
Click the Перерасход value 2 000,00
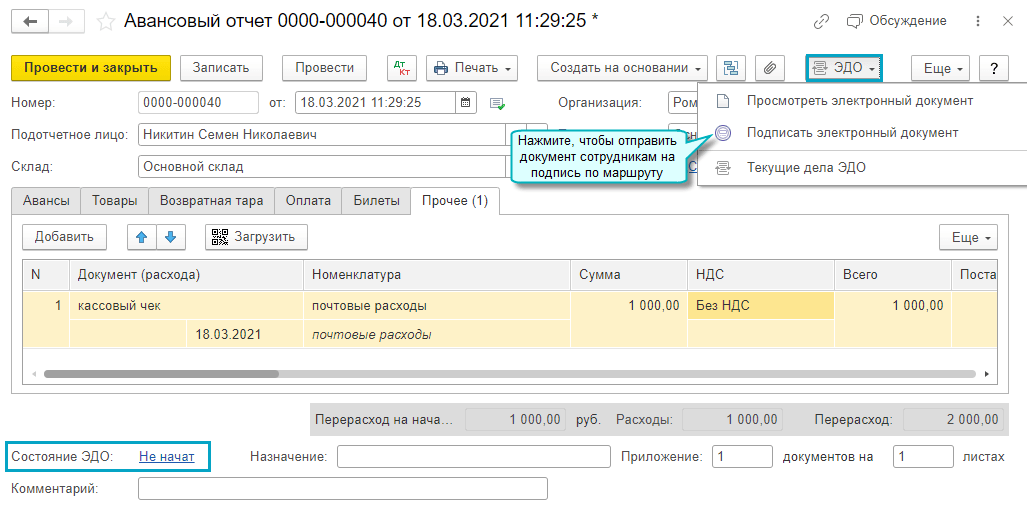[953, 419]
